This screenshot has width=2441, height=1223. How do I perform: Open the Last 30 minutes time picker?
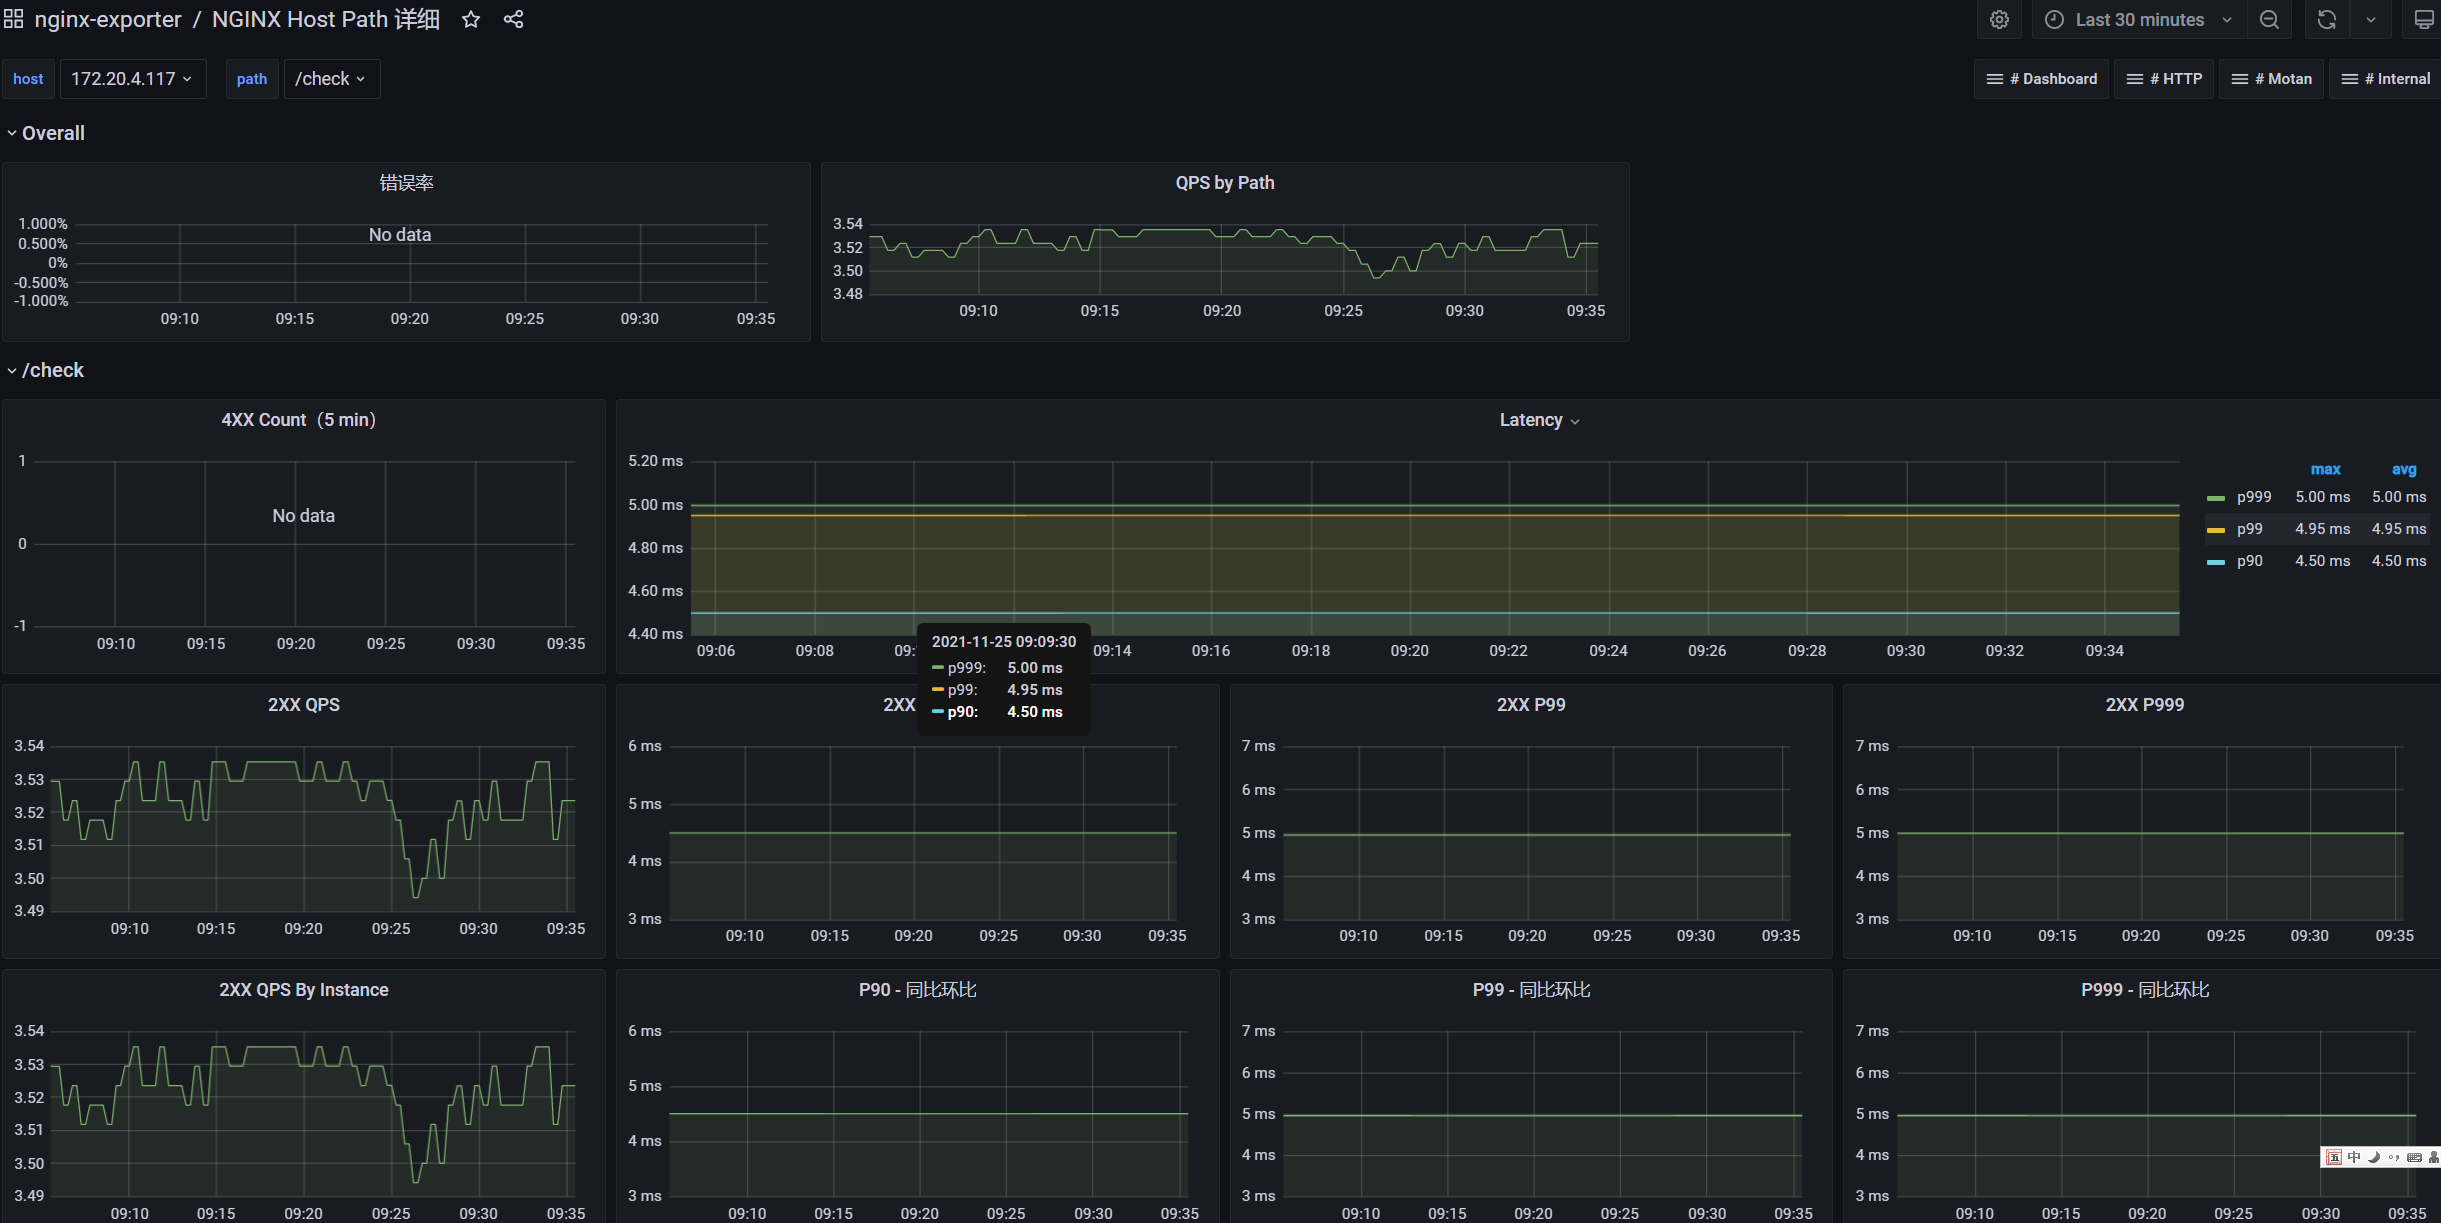(2138, 20)
